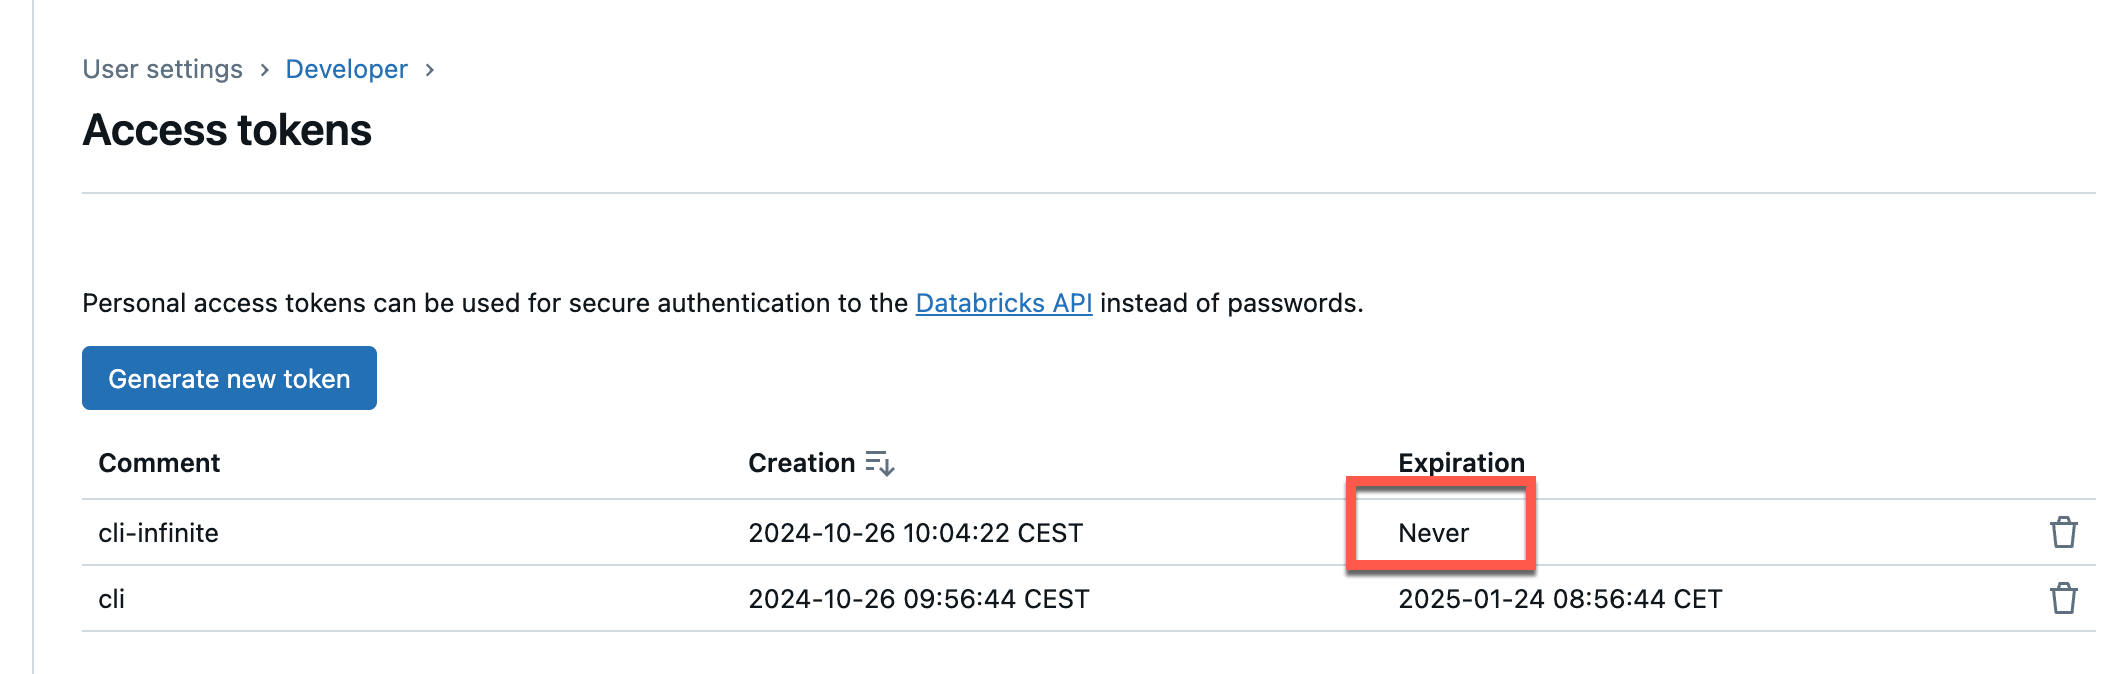The height and width of the screenshot is (674, 2128).
Task: Click the Never expiration value
Action: (x=1433, y=533)
